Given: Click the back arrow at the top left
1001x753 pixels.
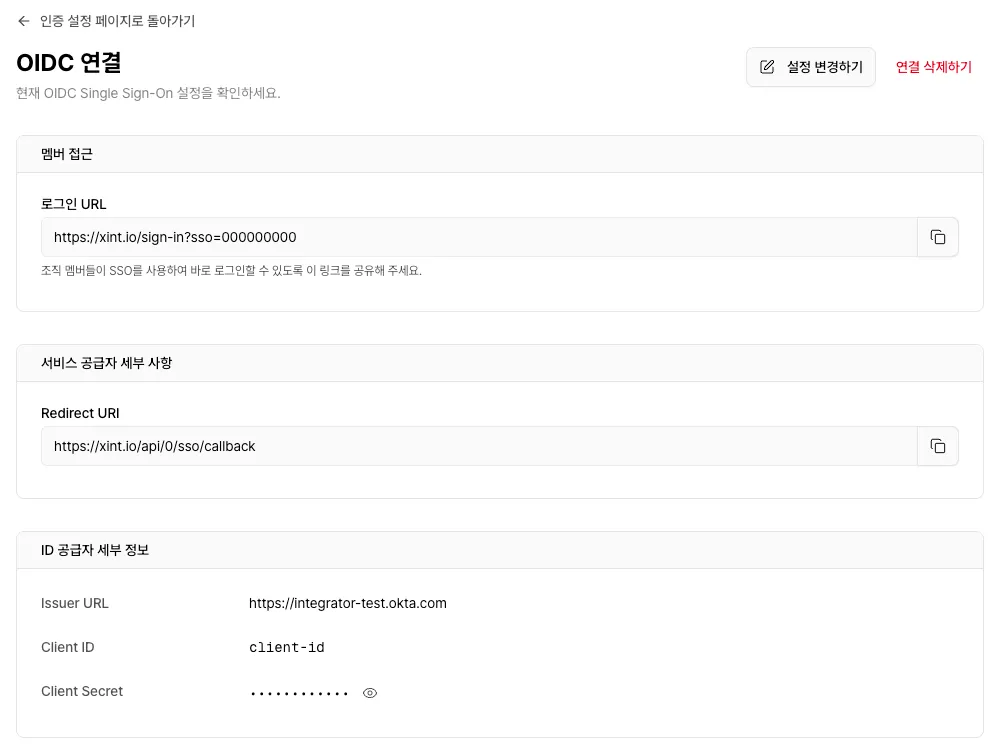Looking at the screenshot, I should click(x=24, y=20).
